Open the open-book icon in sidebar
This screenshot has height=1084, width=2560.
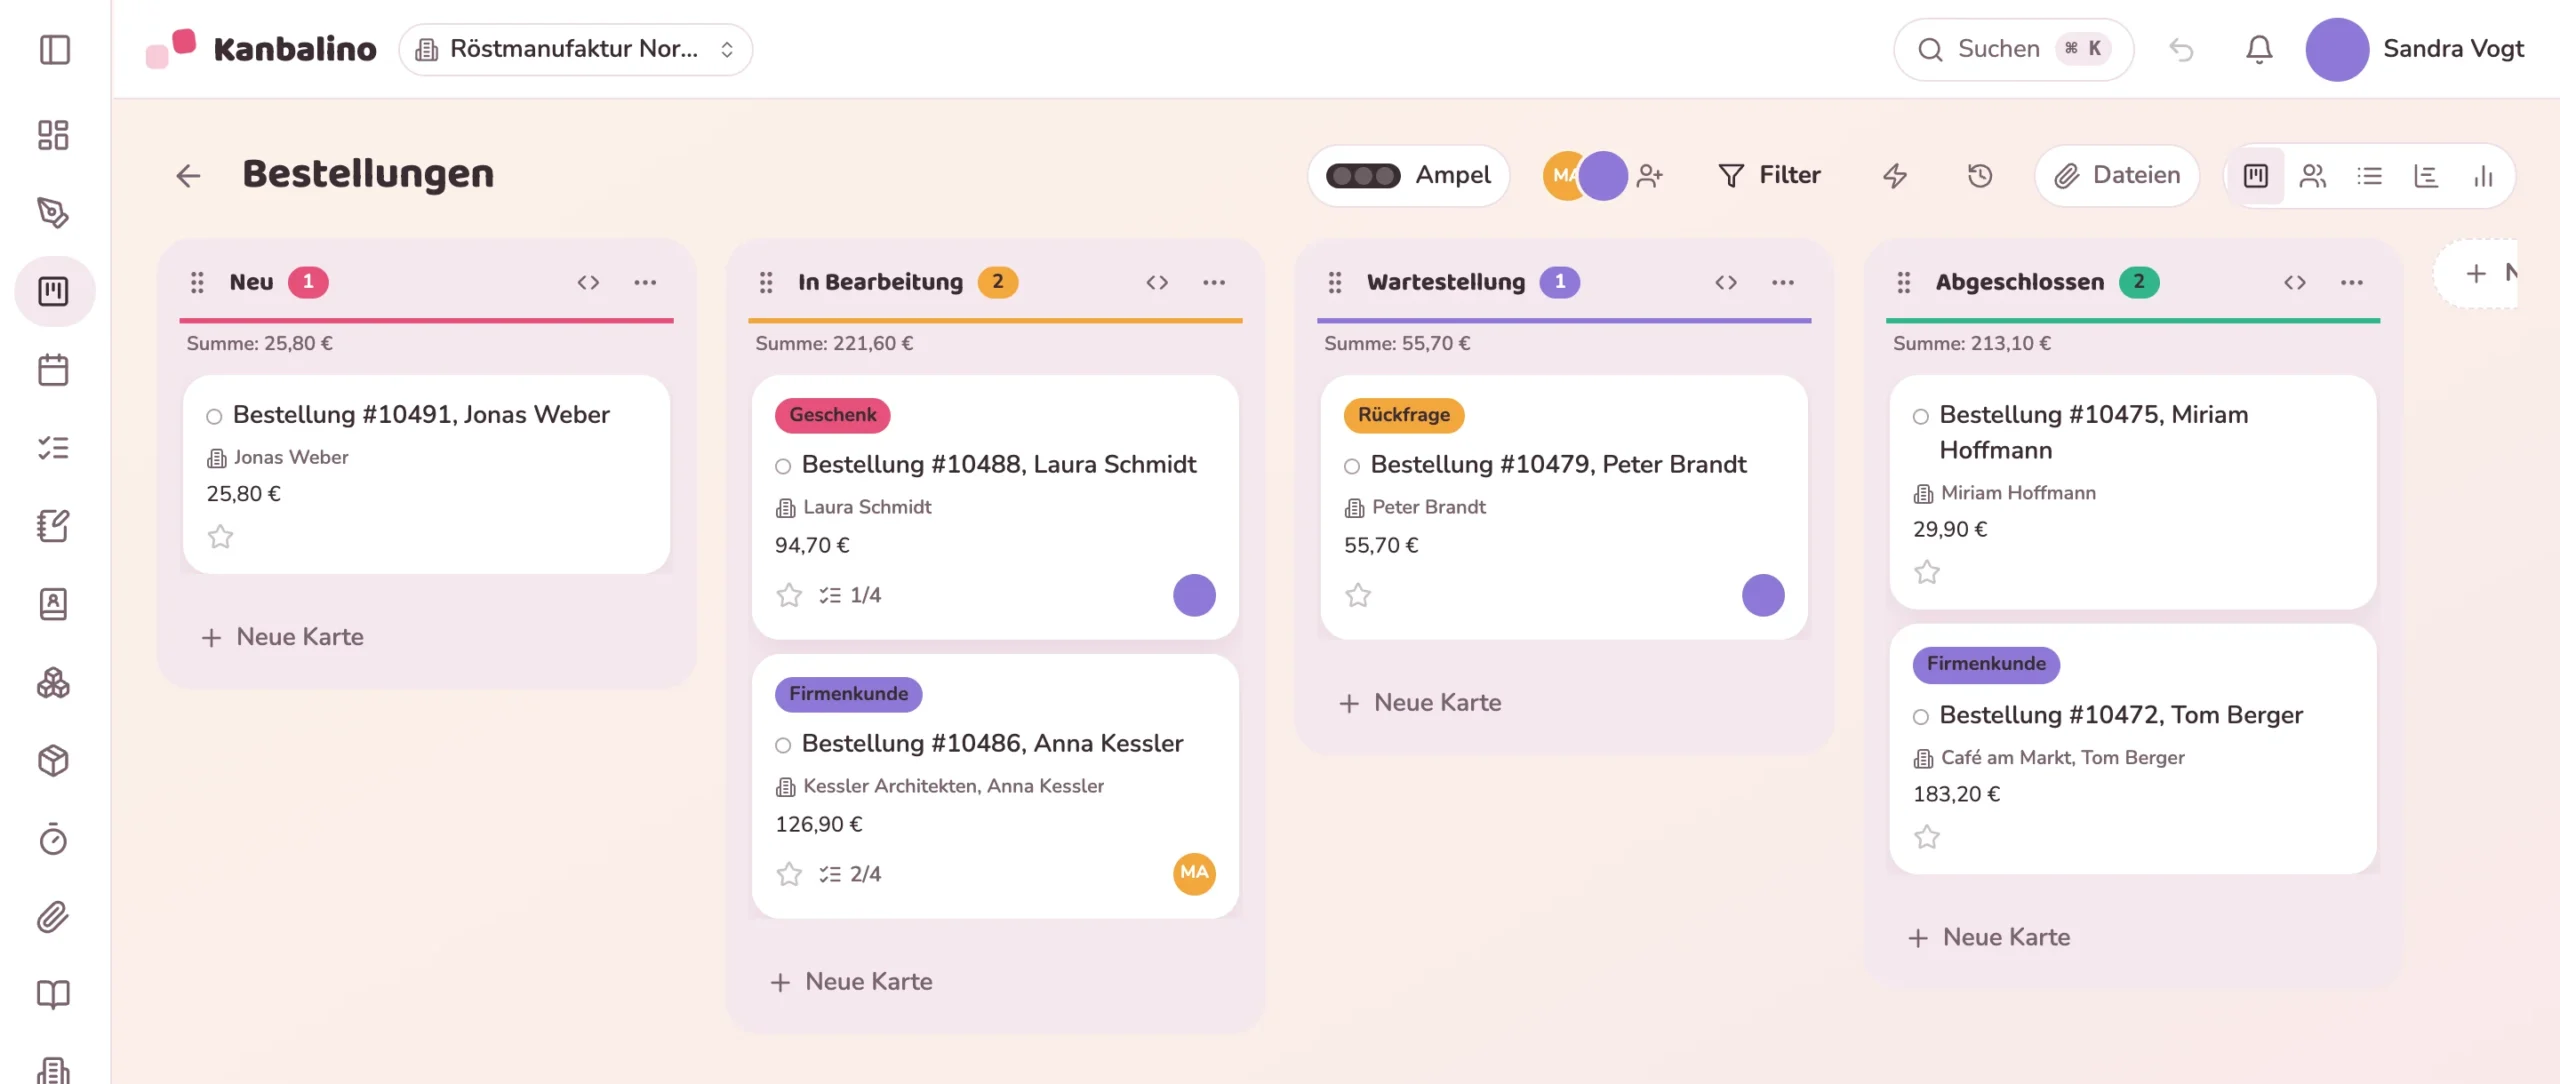(x=53, y=994)
